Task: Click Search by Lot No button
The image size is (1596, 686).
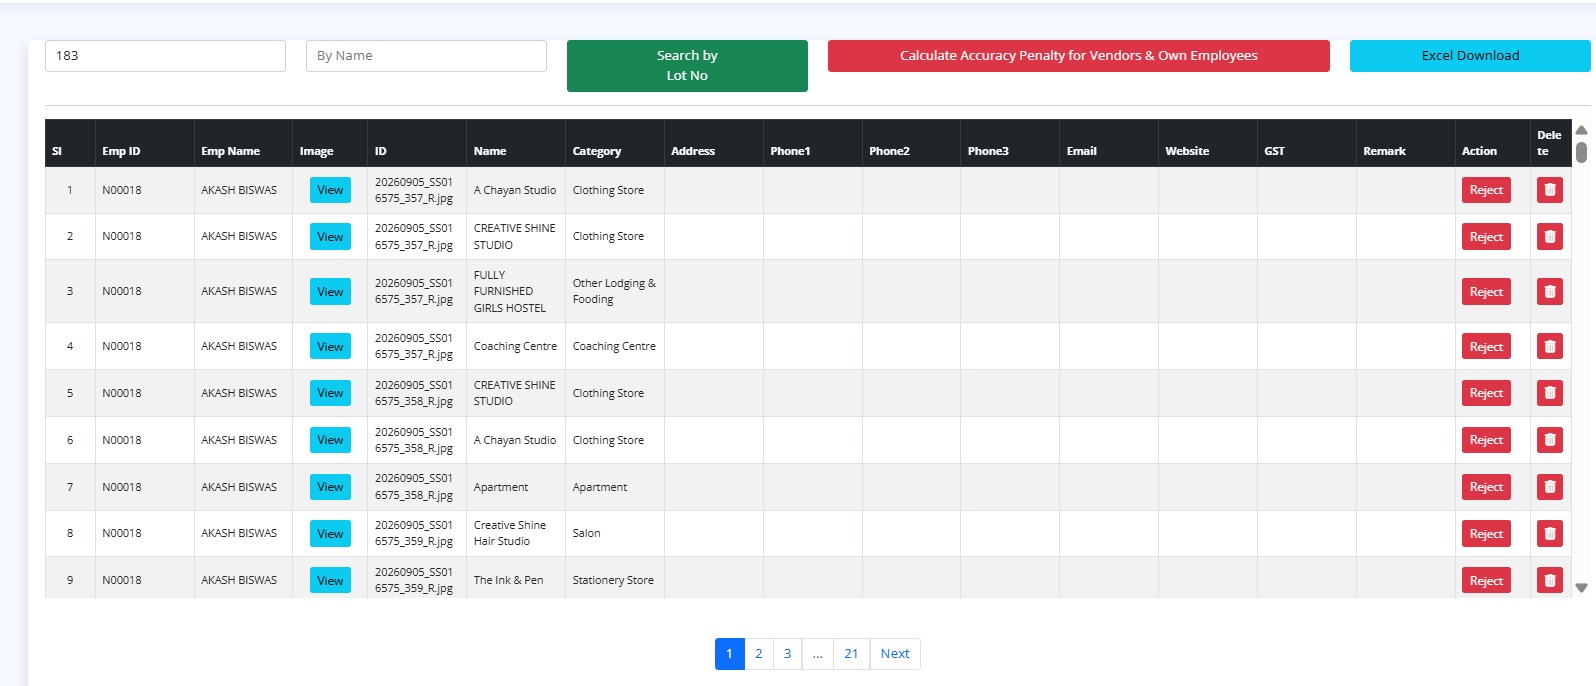Action: click(687, 66)
